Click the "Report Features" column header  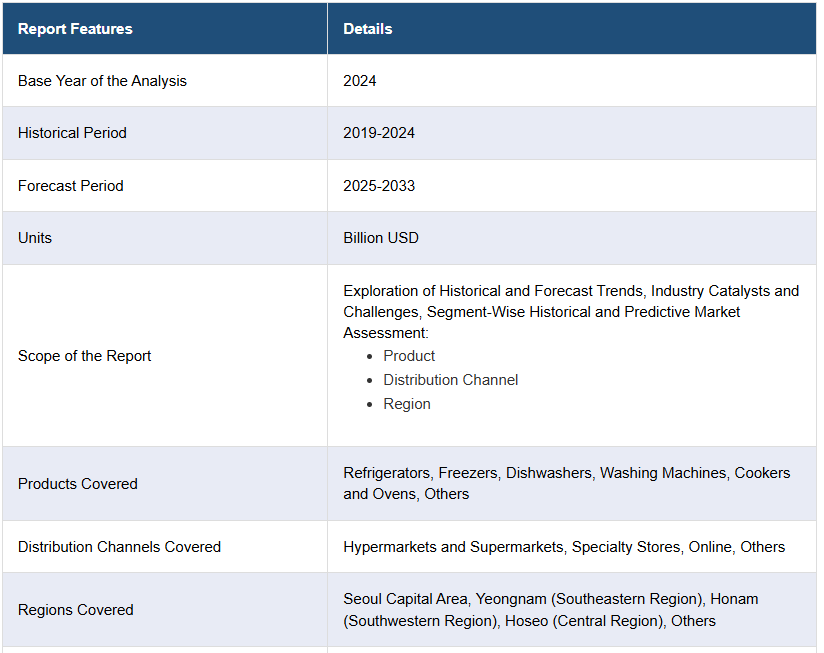(75, 29)
